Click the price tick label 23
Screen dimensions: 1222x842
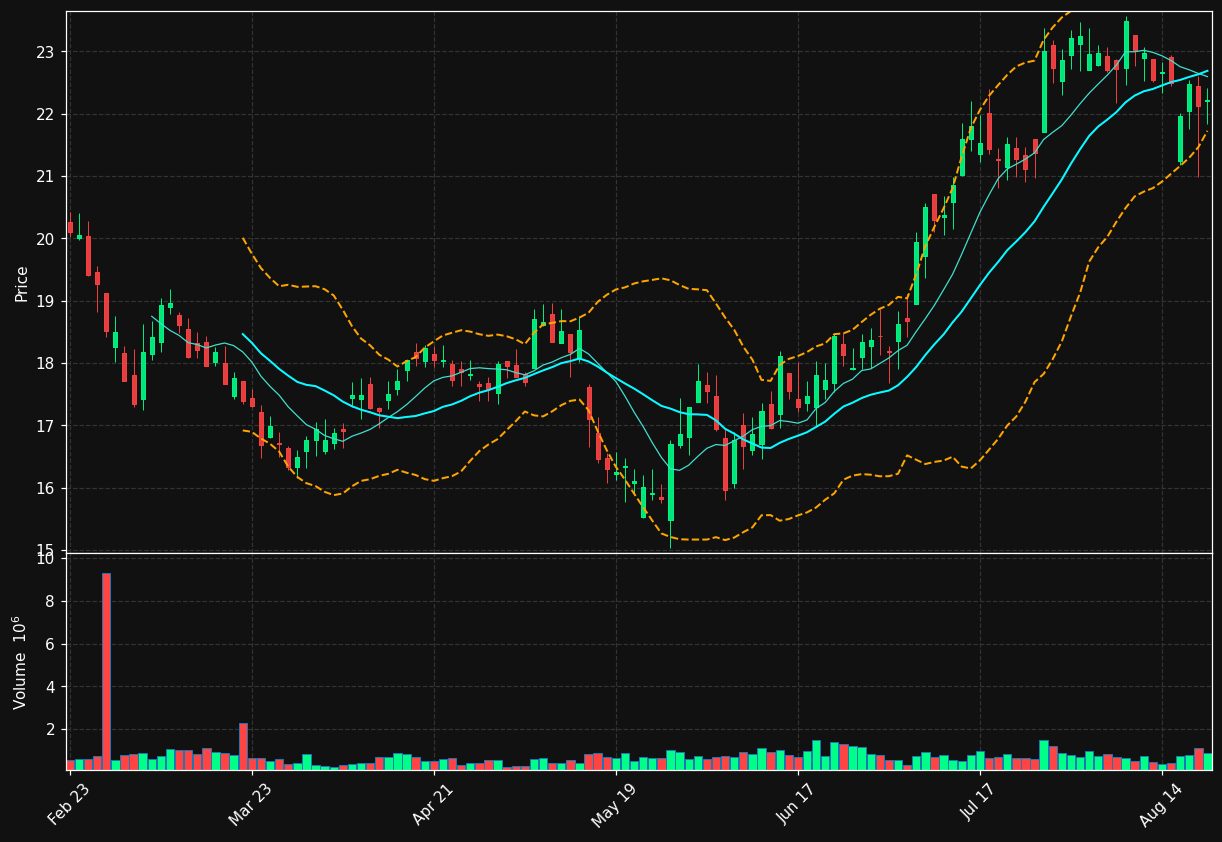tap(47, 52)
